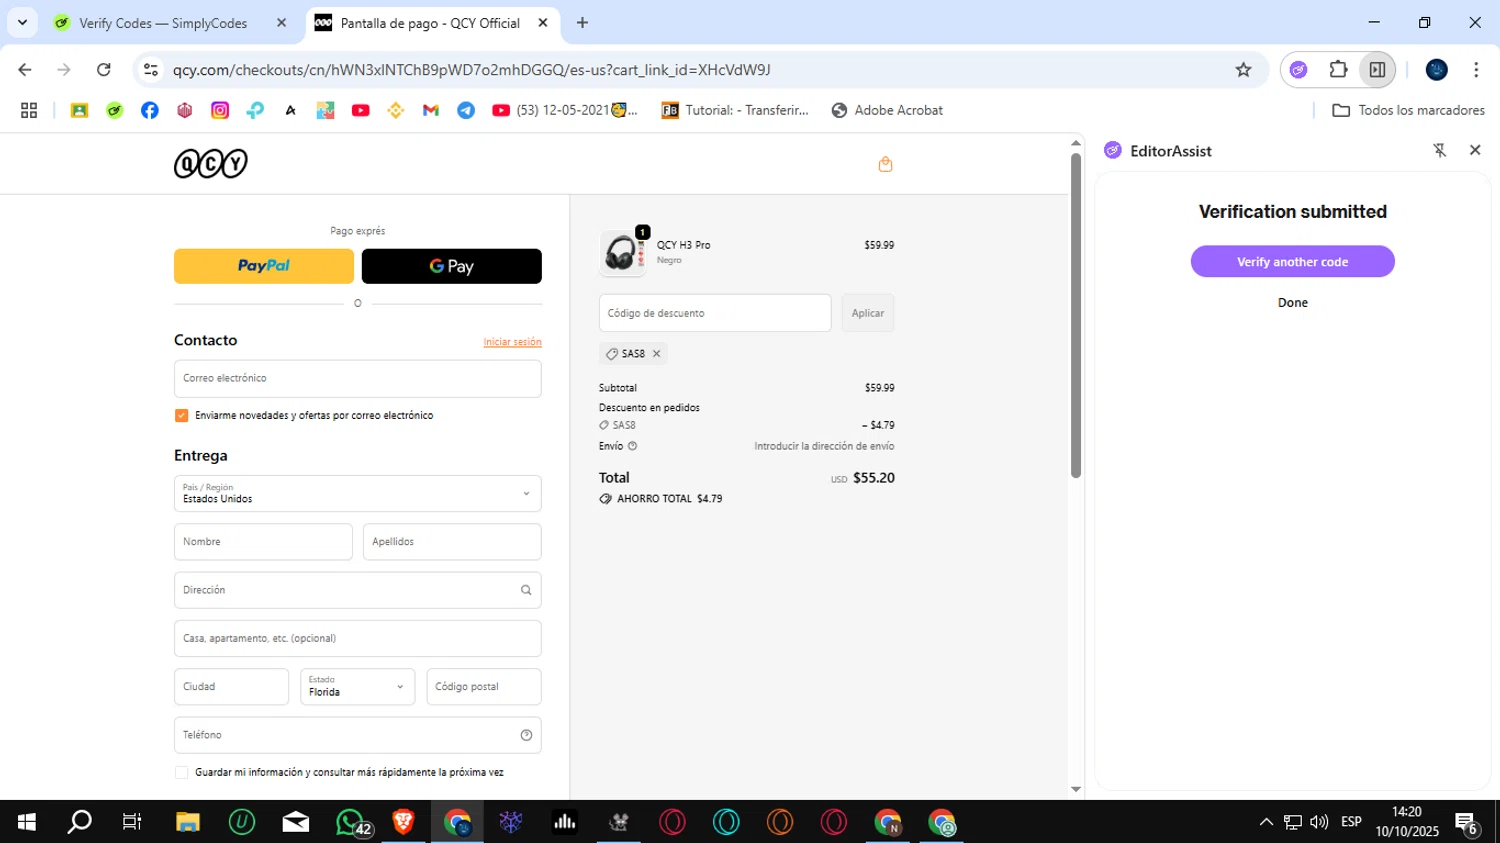Screen dimensions: 1500x843
Task: Open the Gmail bookmark icon
Action: 431,110
